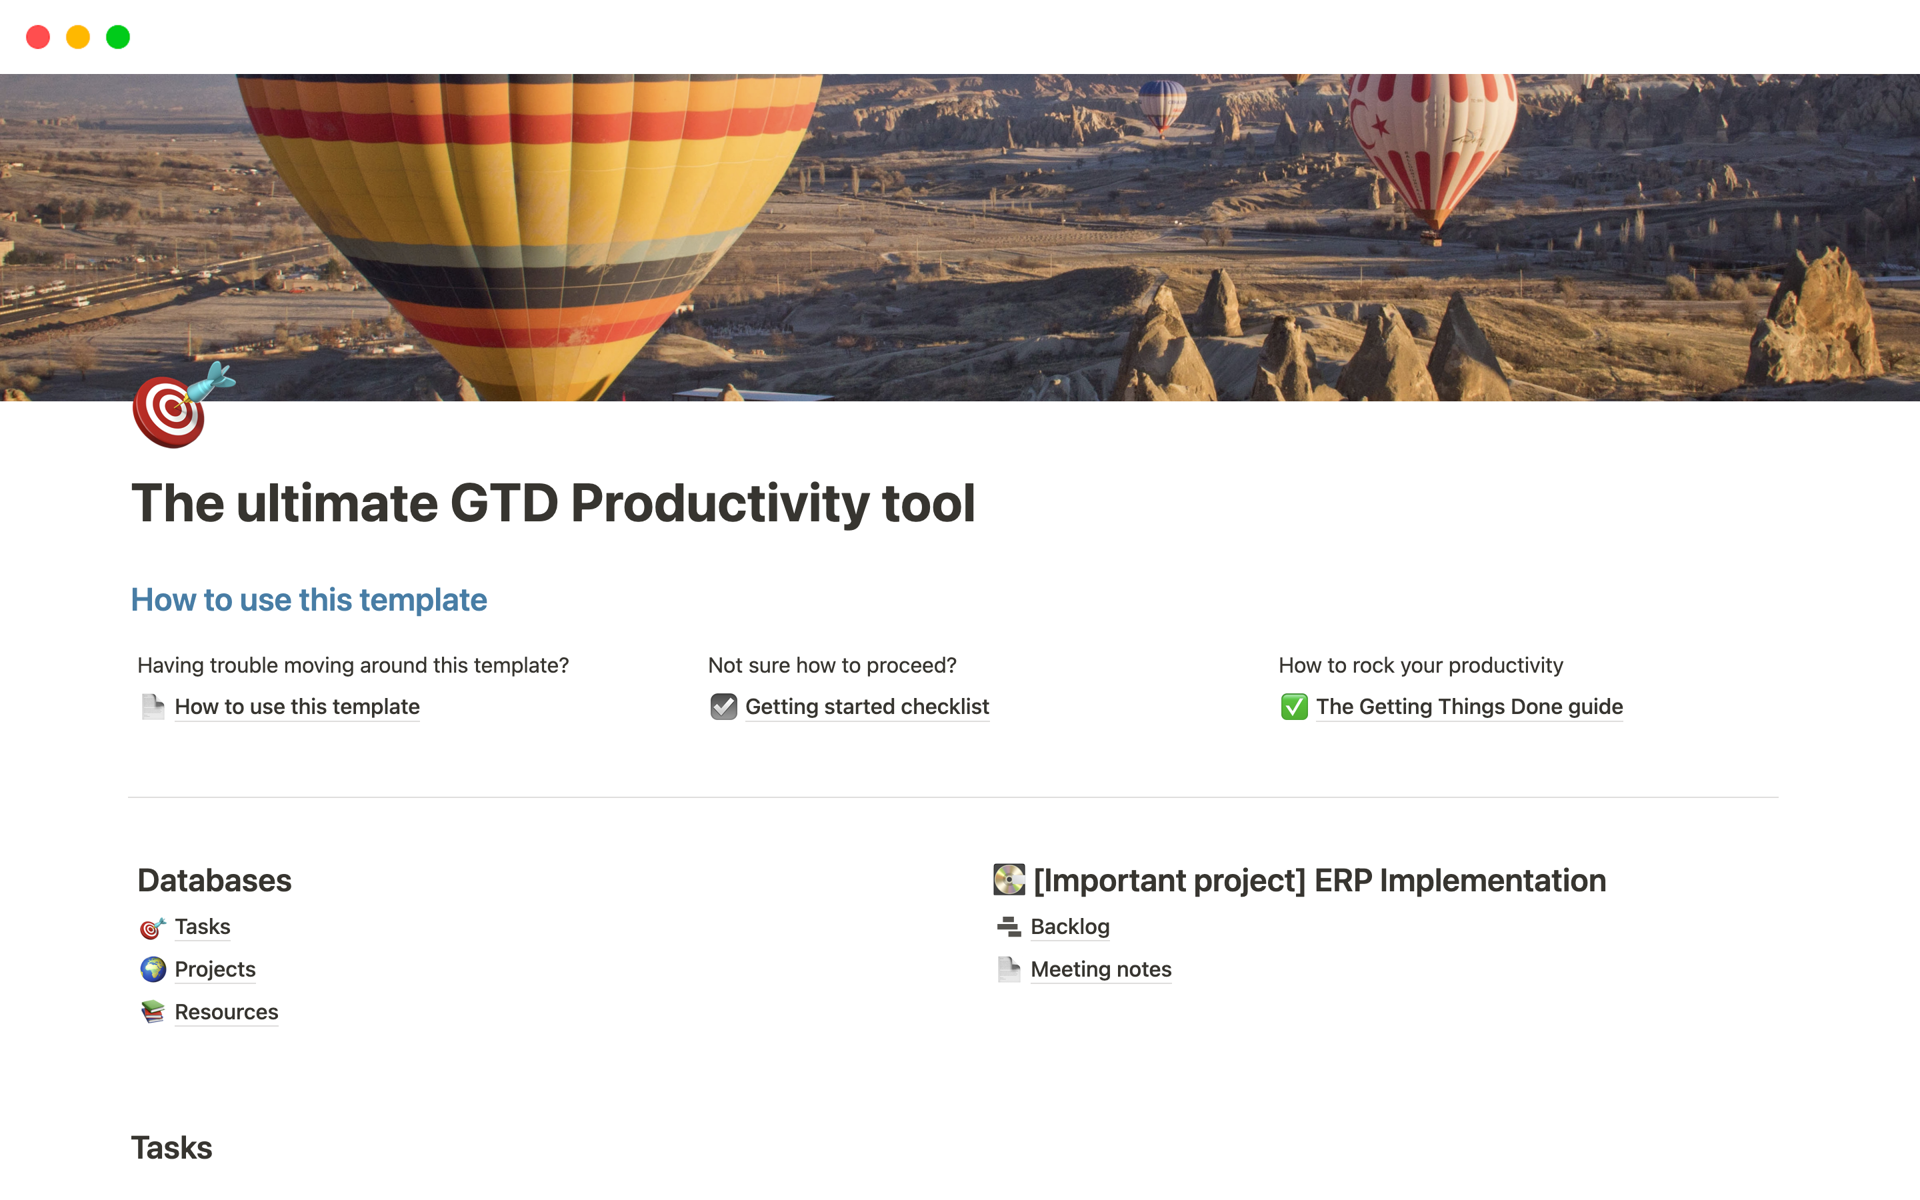Open the Getting started checklist
The height and width of the screenshot is (1200, 1920).
tap(867, 707)
